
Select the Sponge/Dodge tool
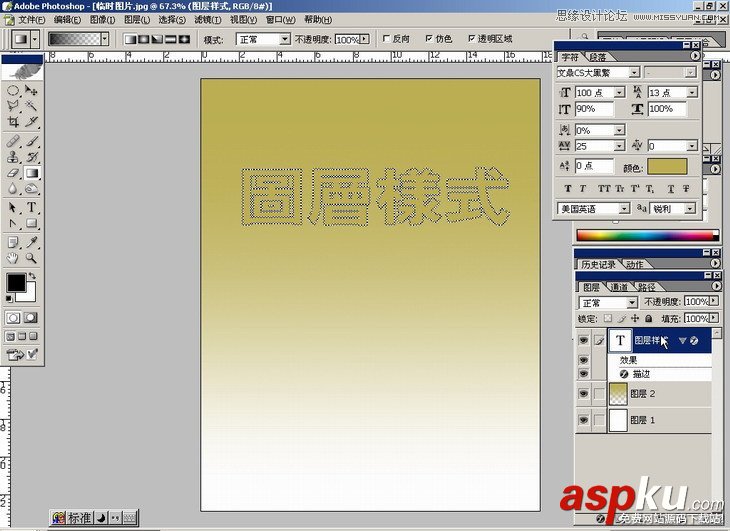pyautogui.click(x=31, y=189)
